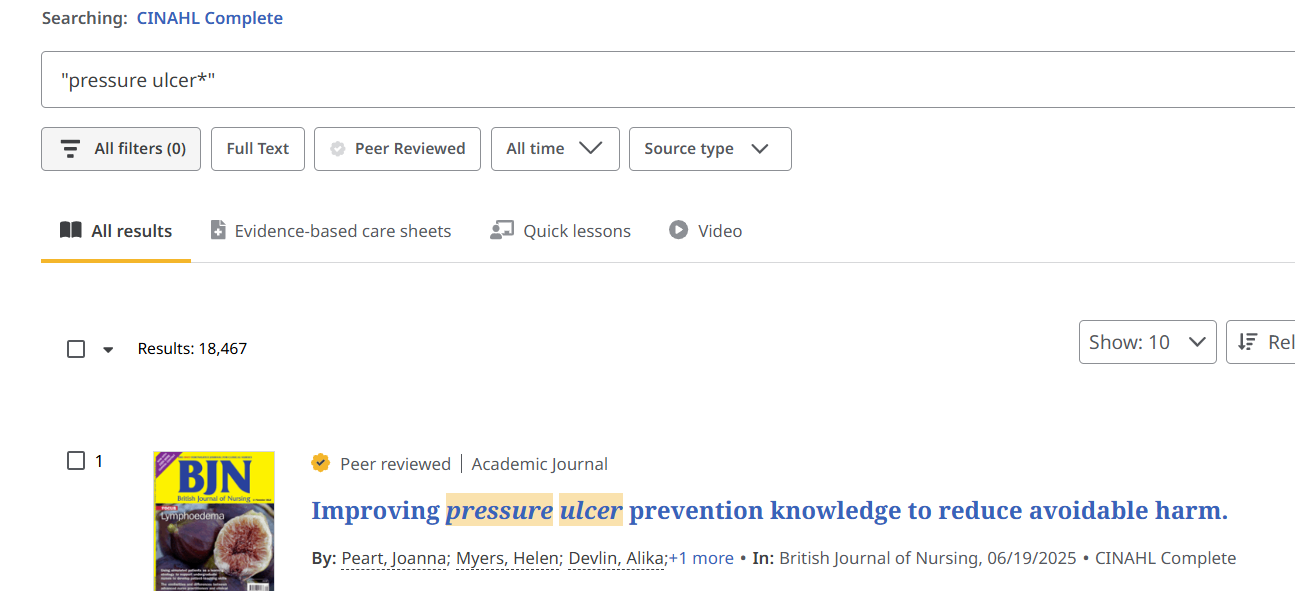This screenshot has height=591, width=1295.
Task: Open the All time date dropdown
Action: [x=555, y=149]
